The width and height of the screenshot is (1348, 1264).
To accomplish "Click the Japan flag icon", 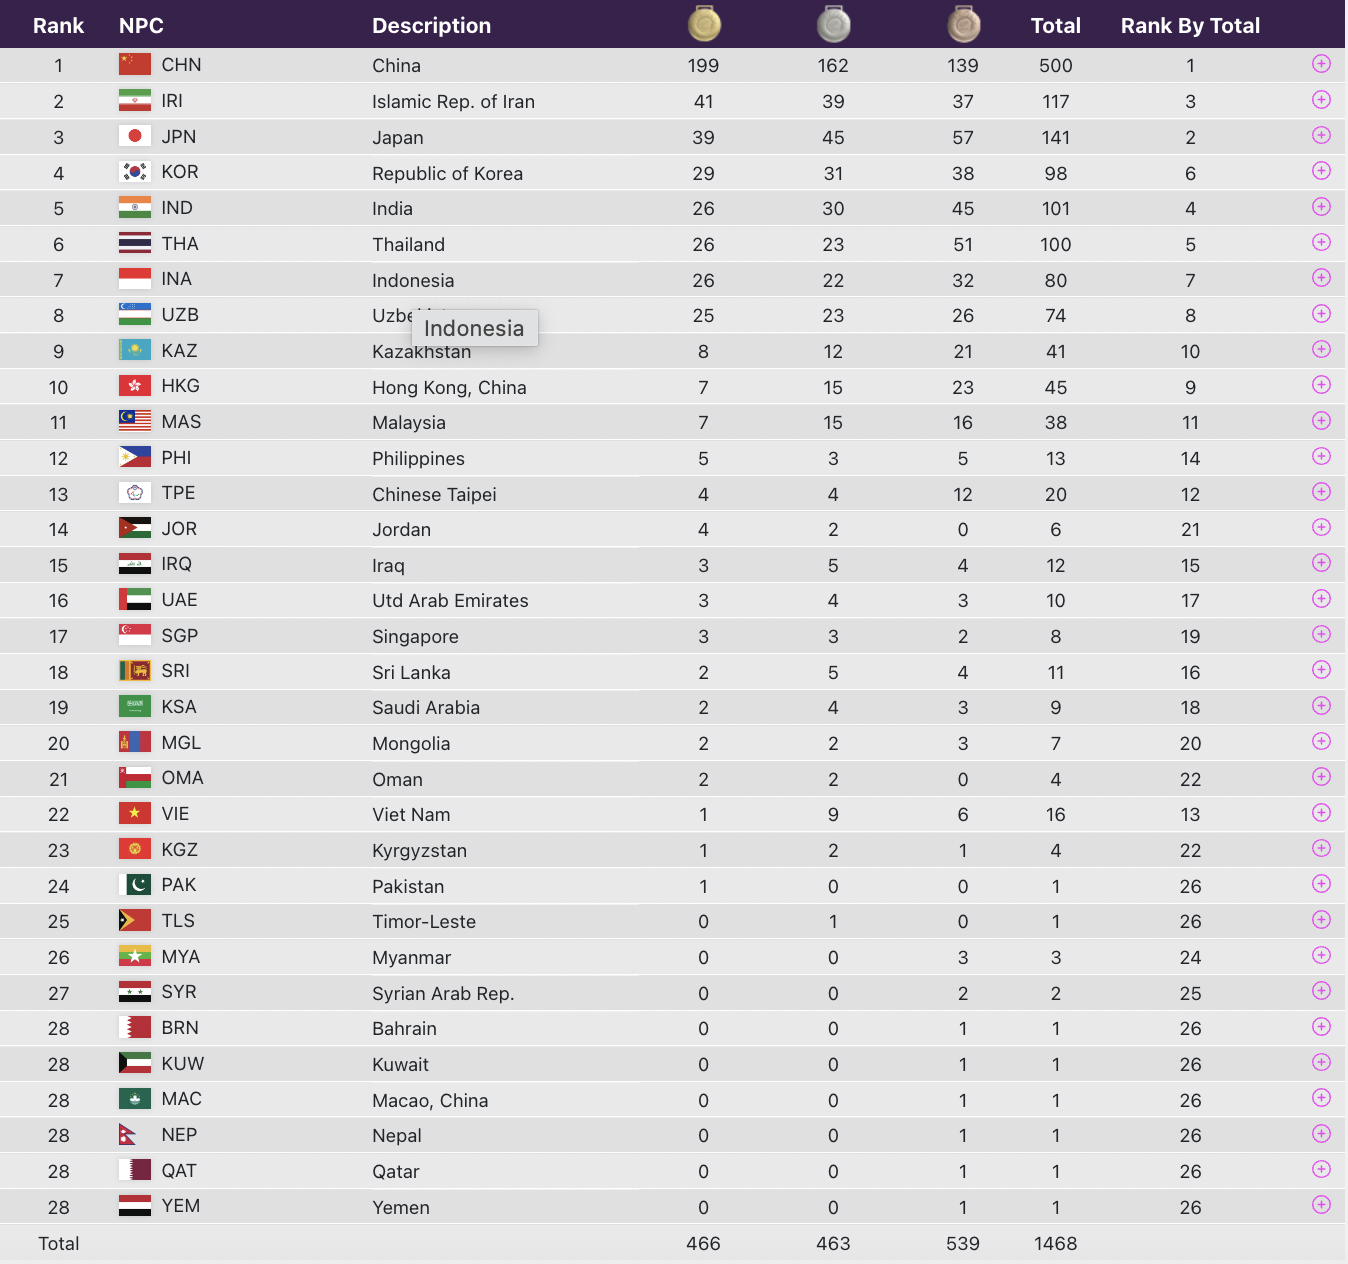I will coord(135,136).
